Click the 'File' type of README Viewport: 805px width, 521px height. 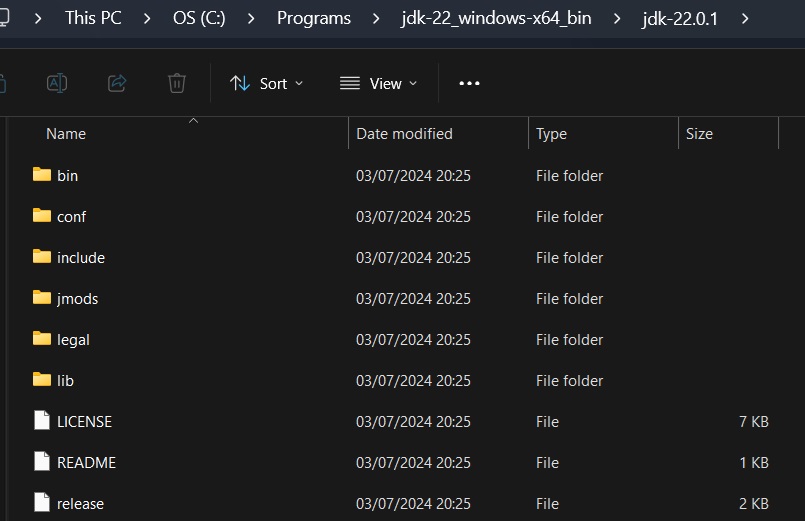547,463
